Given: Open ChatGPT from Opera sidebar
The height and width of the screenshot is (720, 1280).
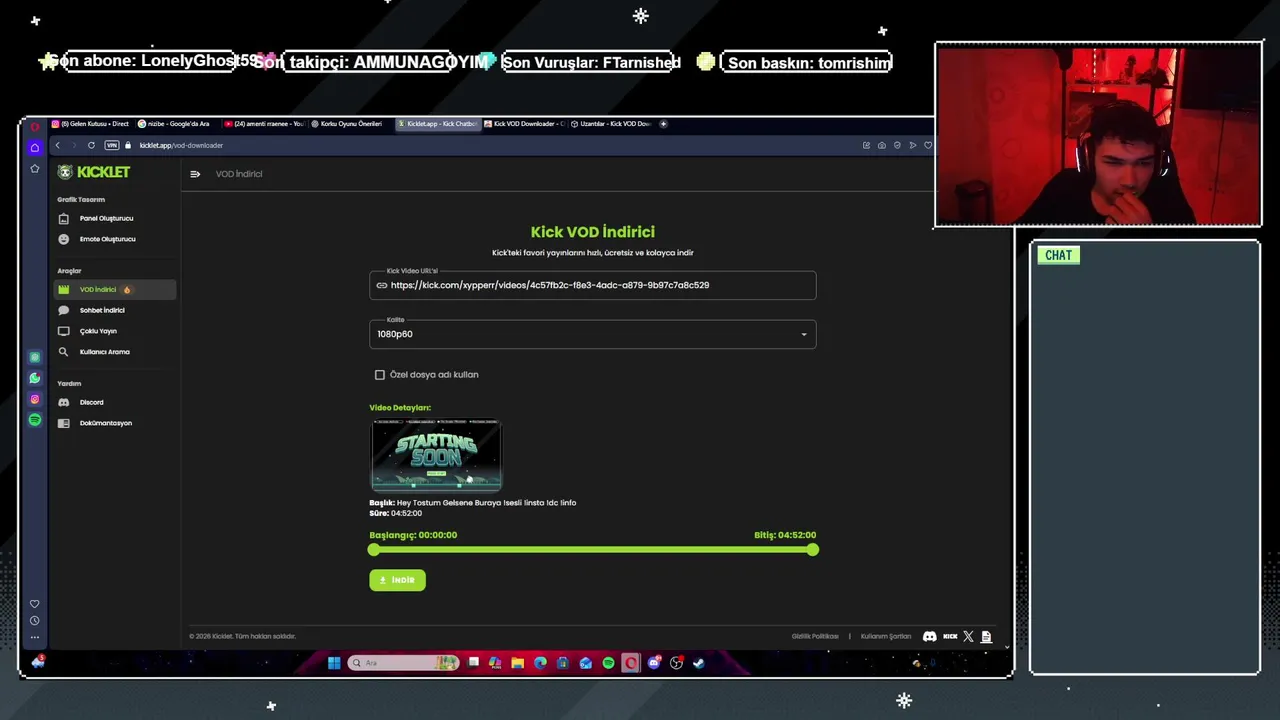Looking at the screenshot, I should [34, 357].
